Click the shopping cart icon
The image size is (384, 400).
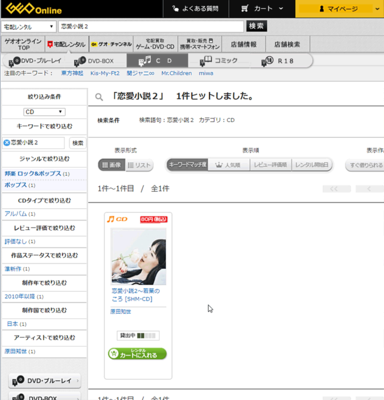click(245, 9)
